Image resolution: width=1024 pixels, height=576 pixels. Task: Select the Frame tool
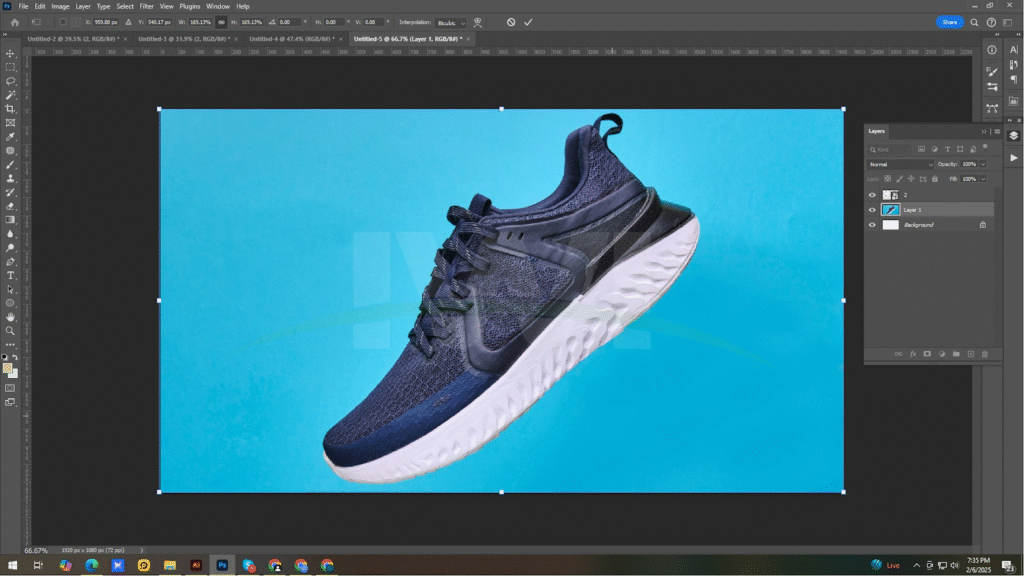[x=10, y=123]
